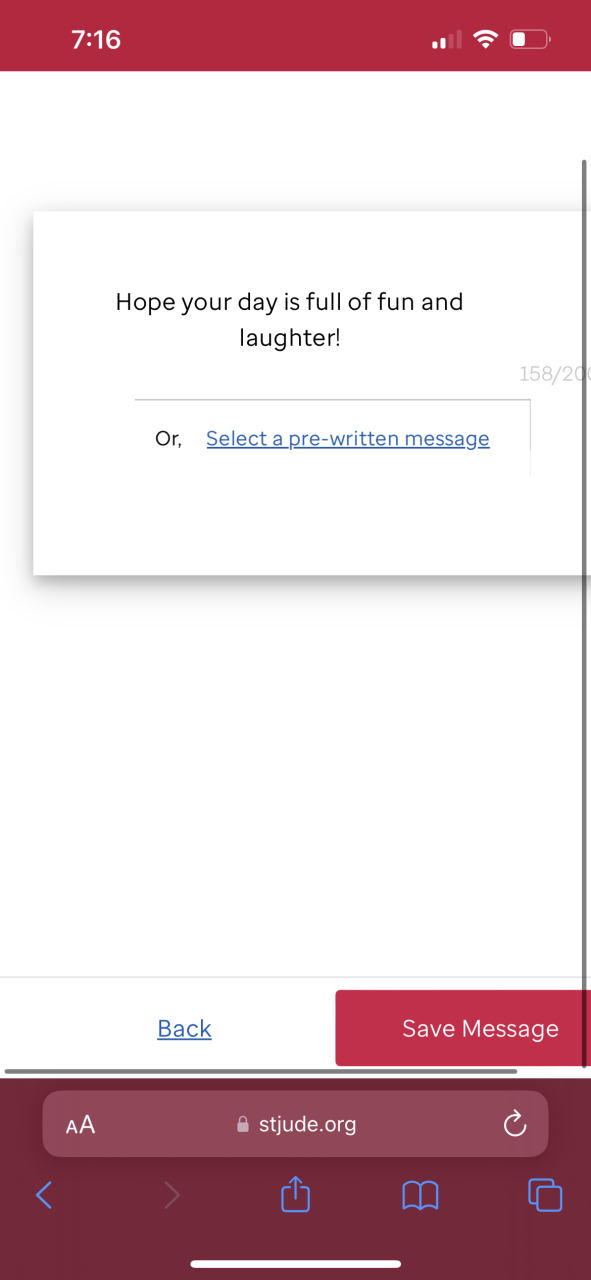Tap the 158/200 character counter
Image resolution: width=591 pixels, height=1280 pixels.
(554, 374)
